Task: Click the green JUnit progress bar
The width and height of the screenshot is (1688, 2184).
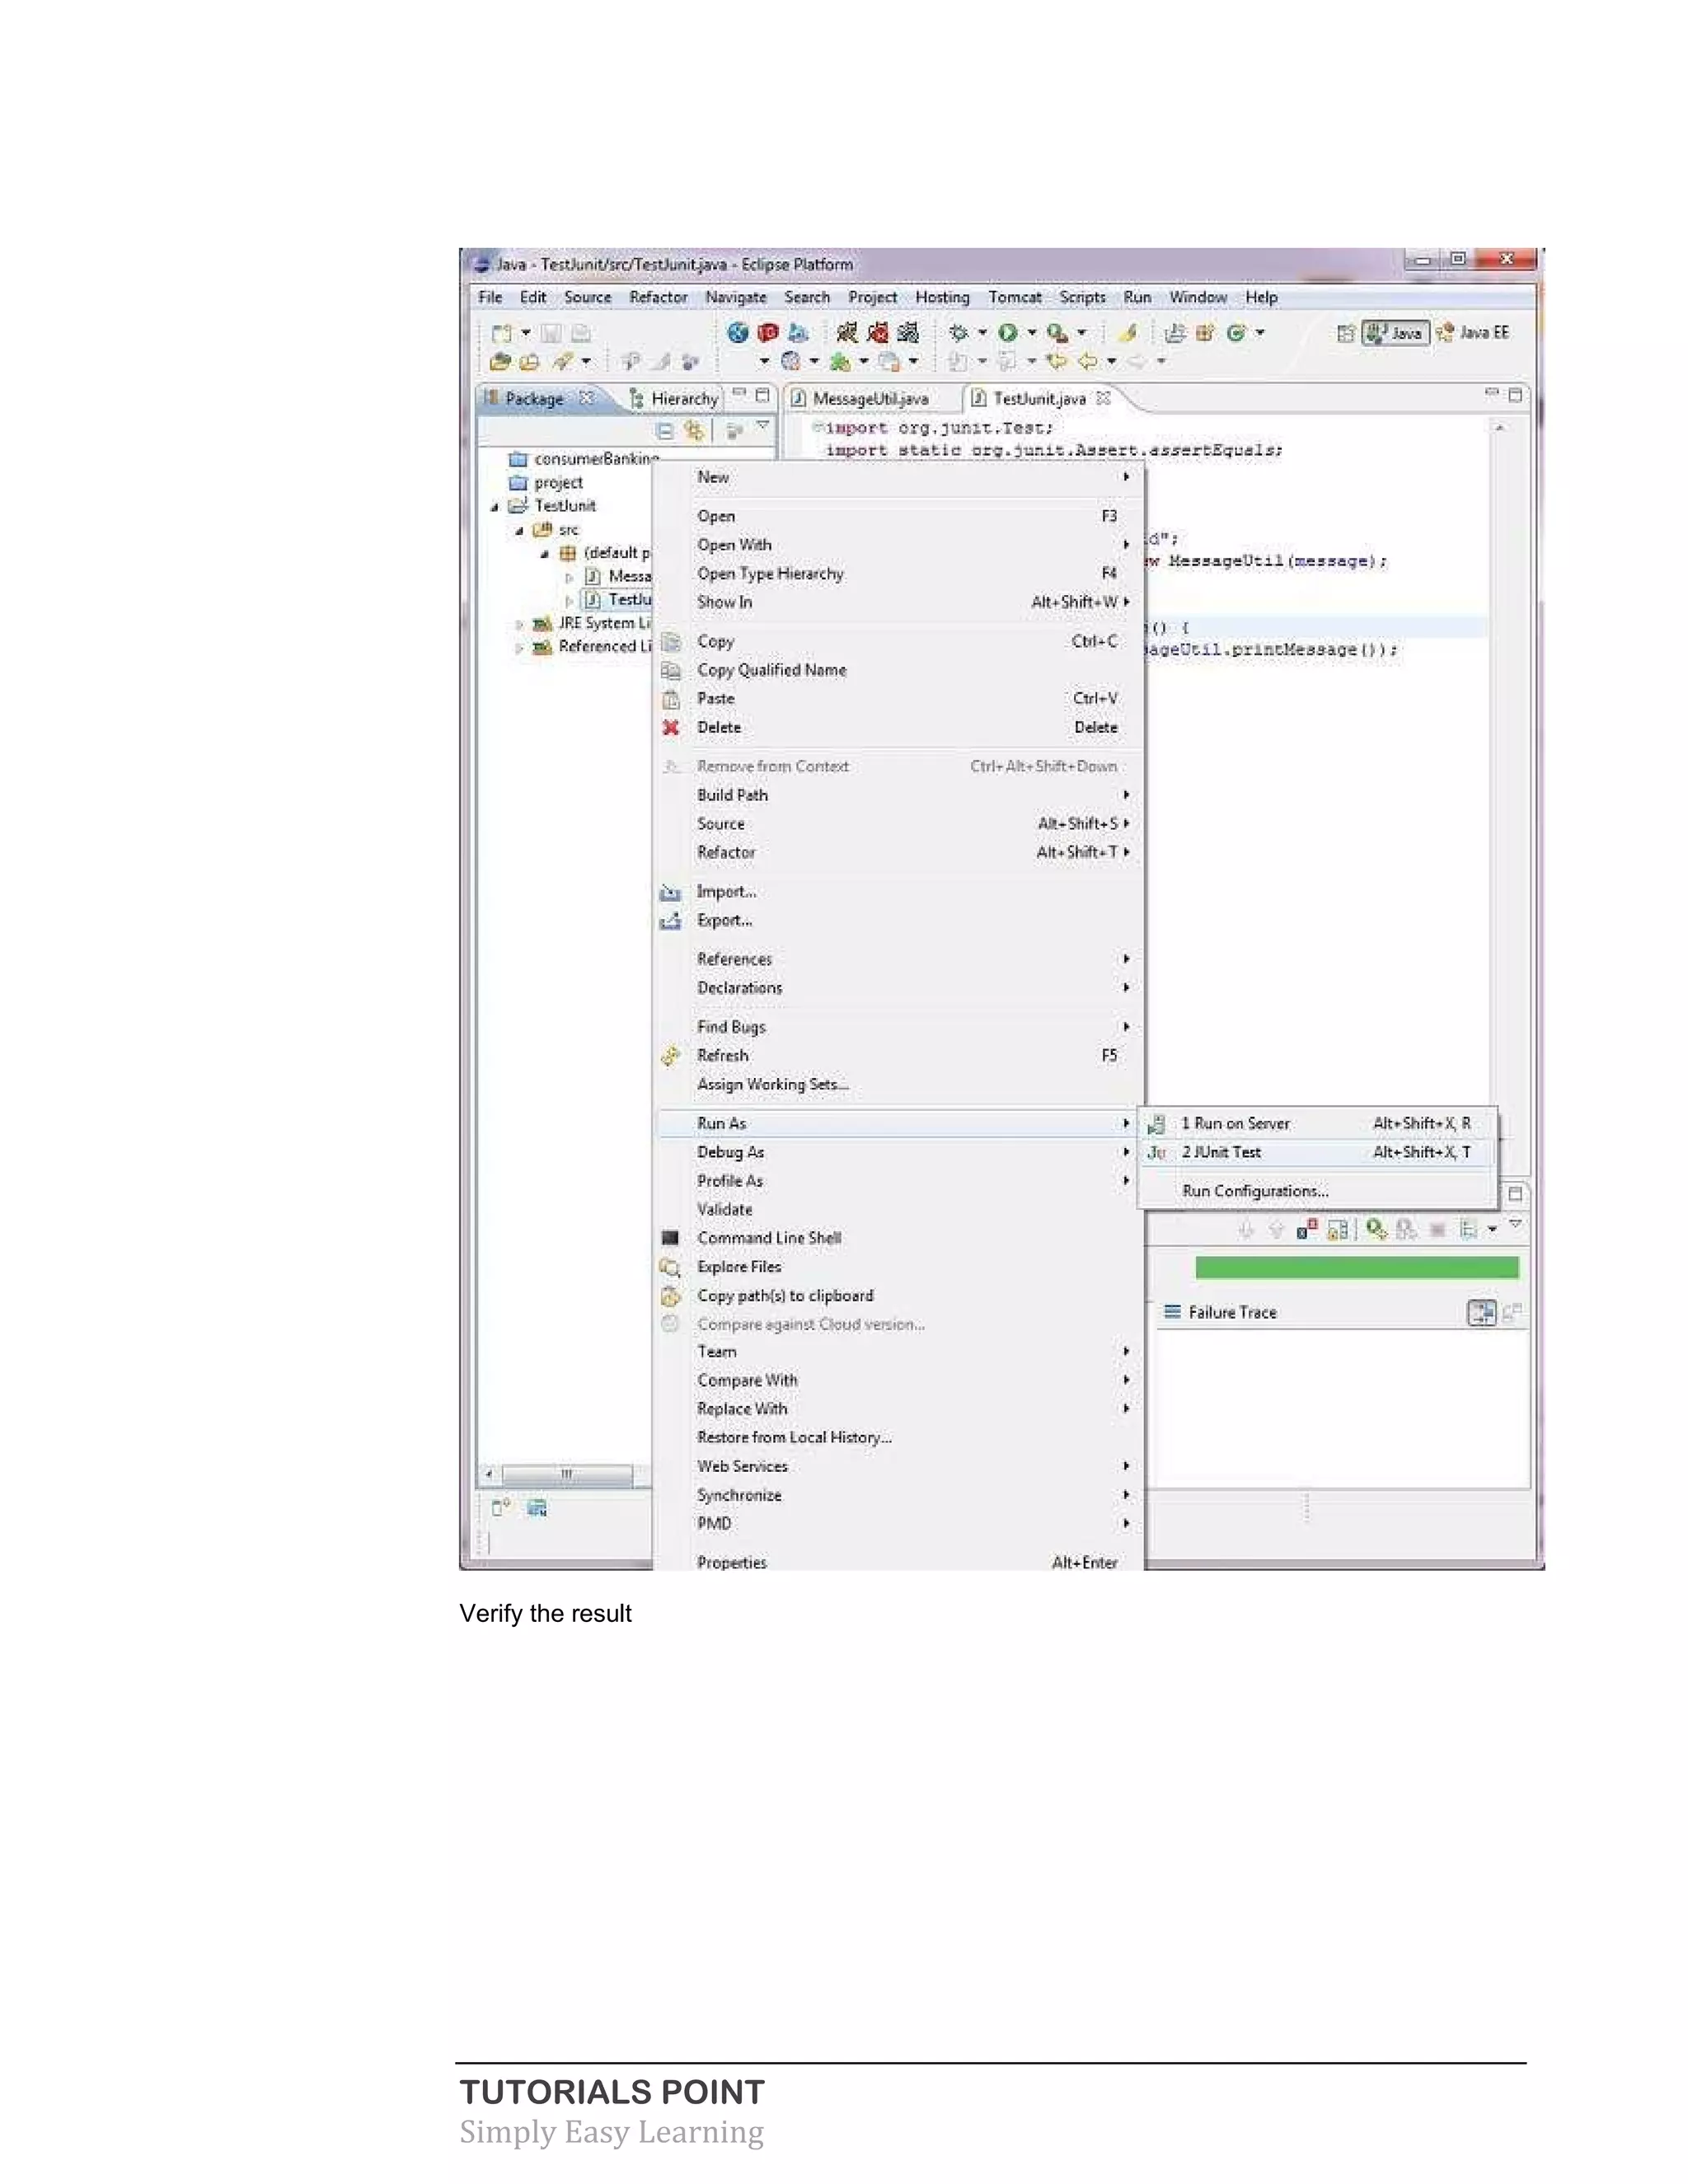Action: point(1356,1268)
